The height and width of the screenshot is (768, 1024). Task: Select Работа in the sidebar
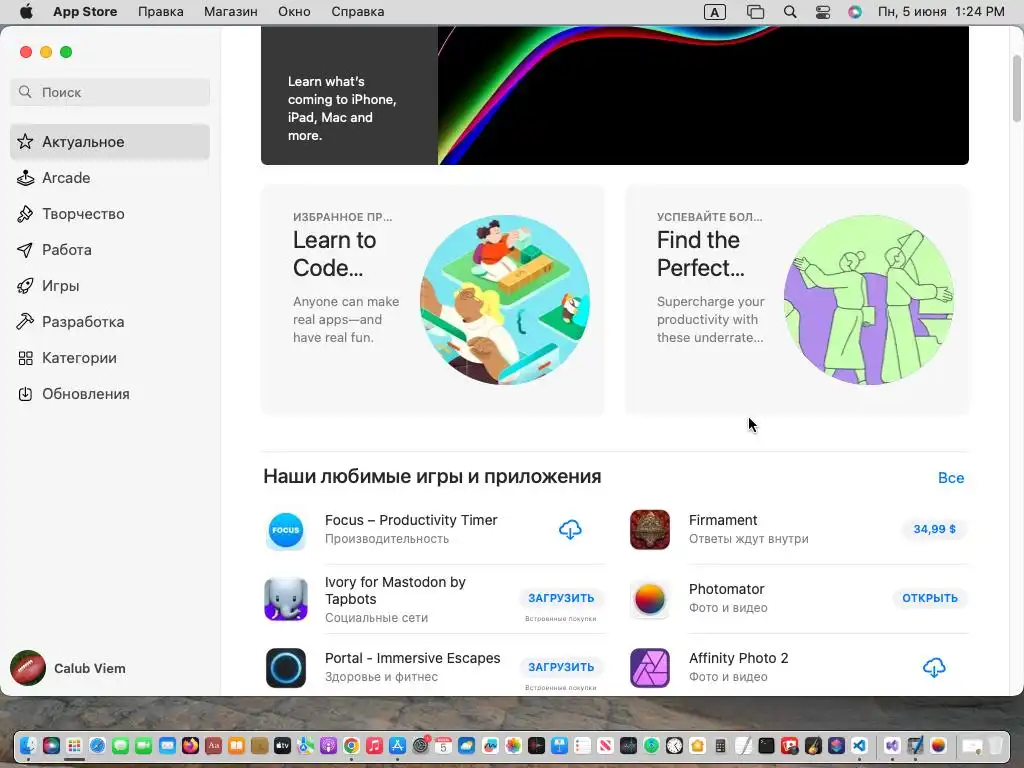[110, 249]
